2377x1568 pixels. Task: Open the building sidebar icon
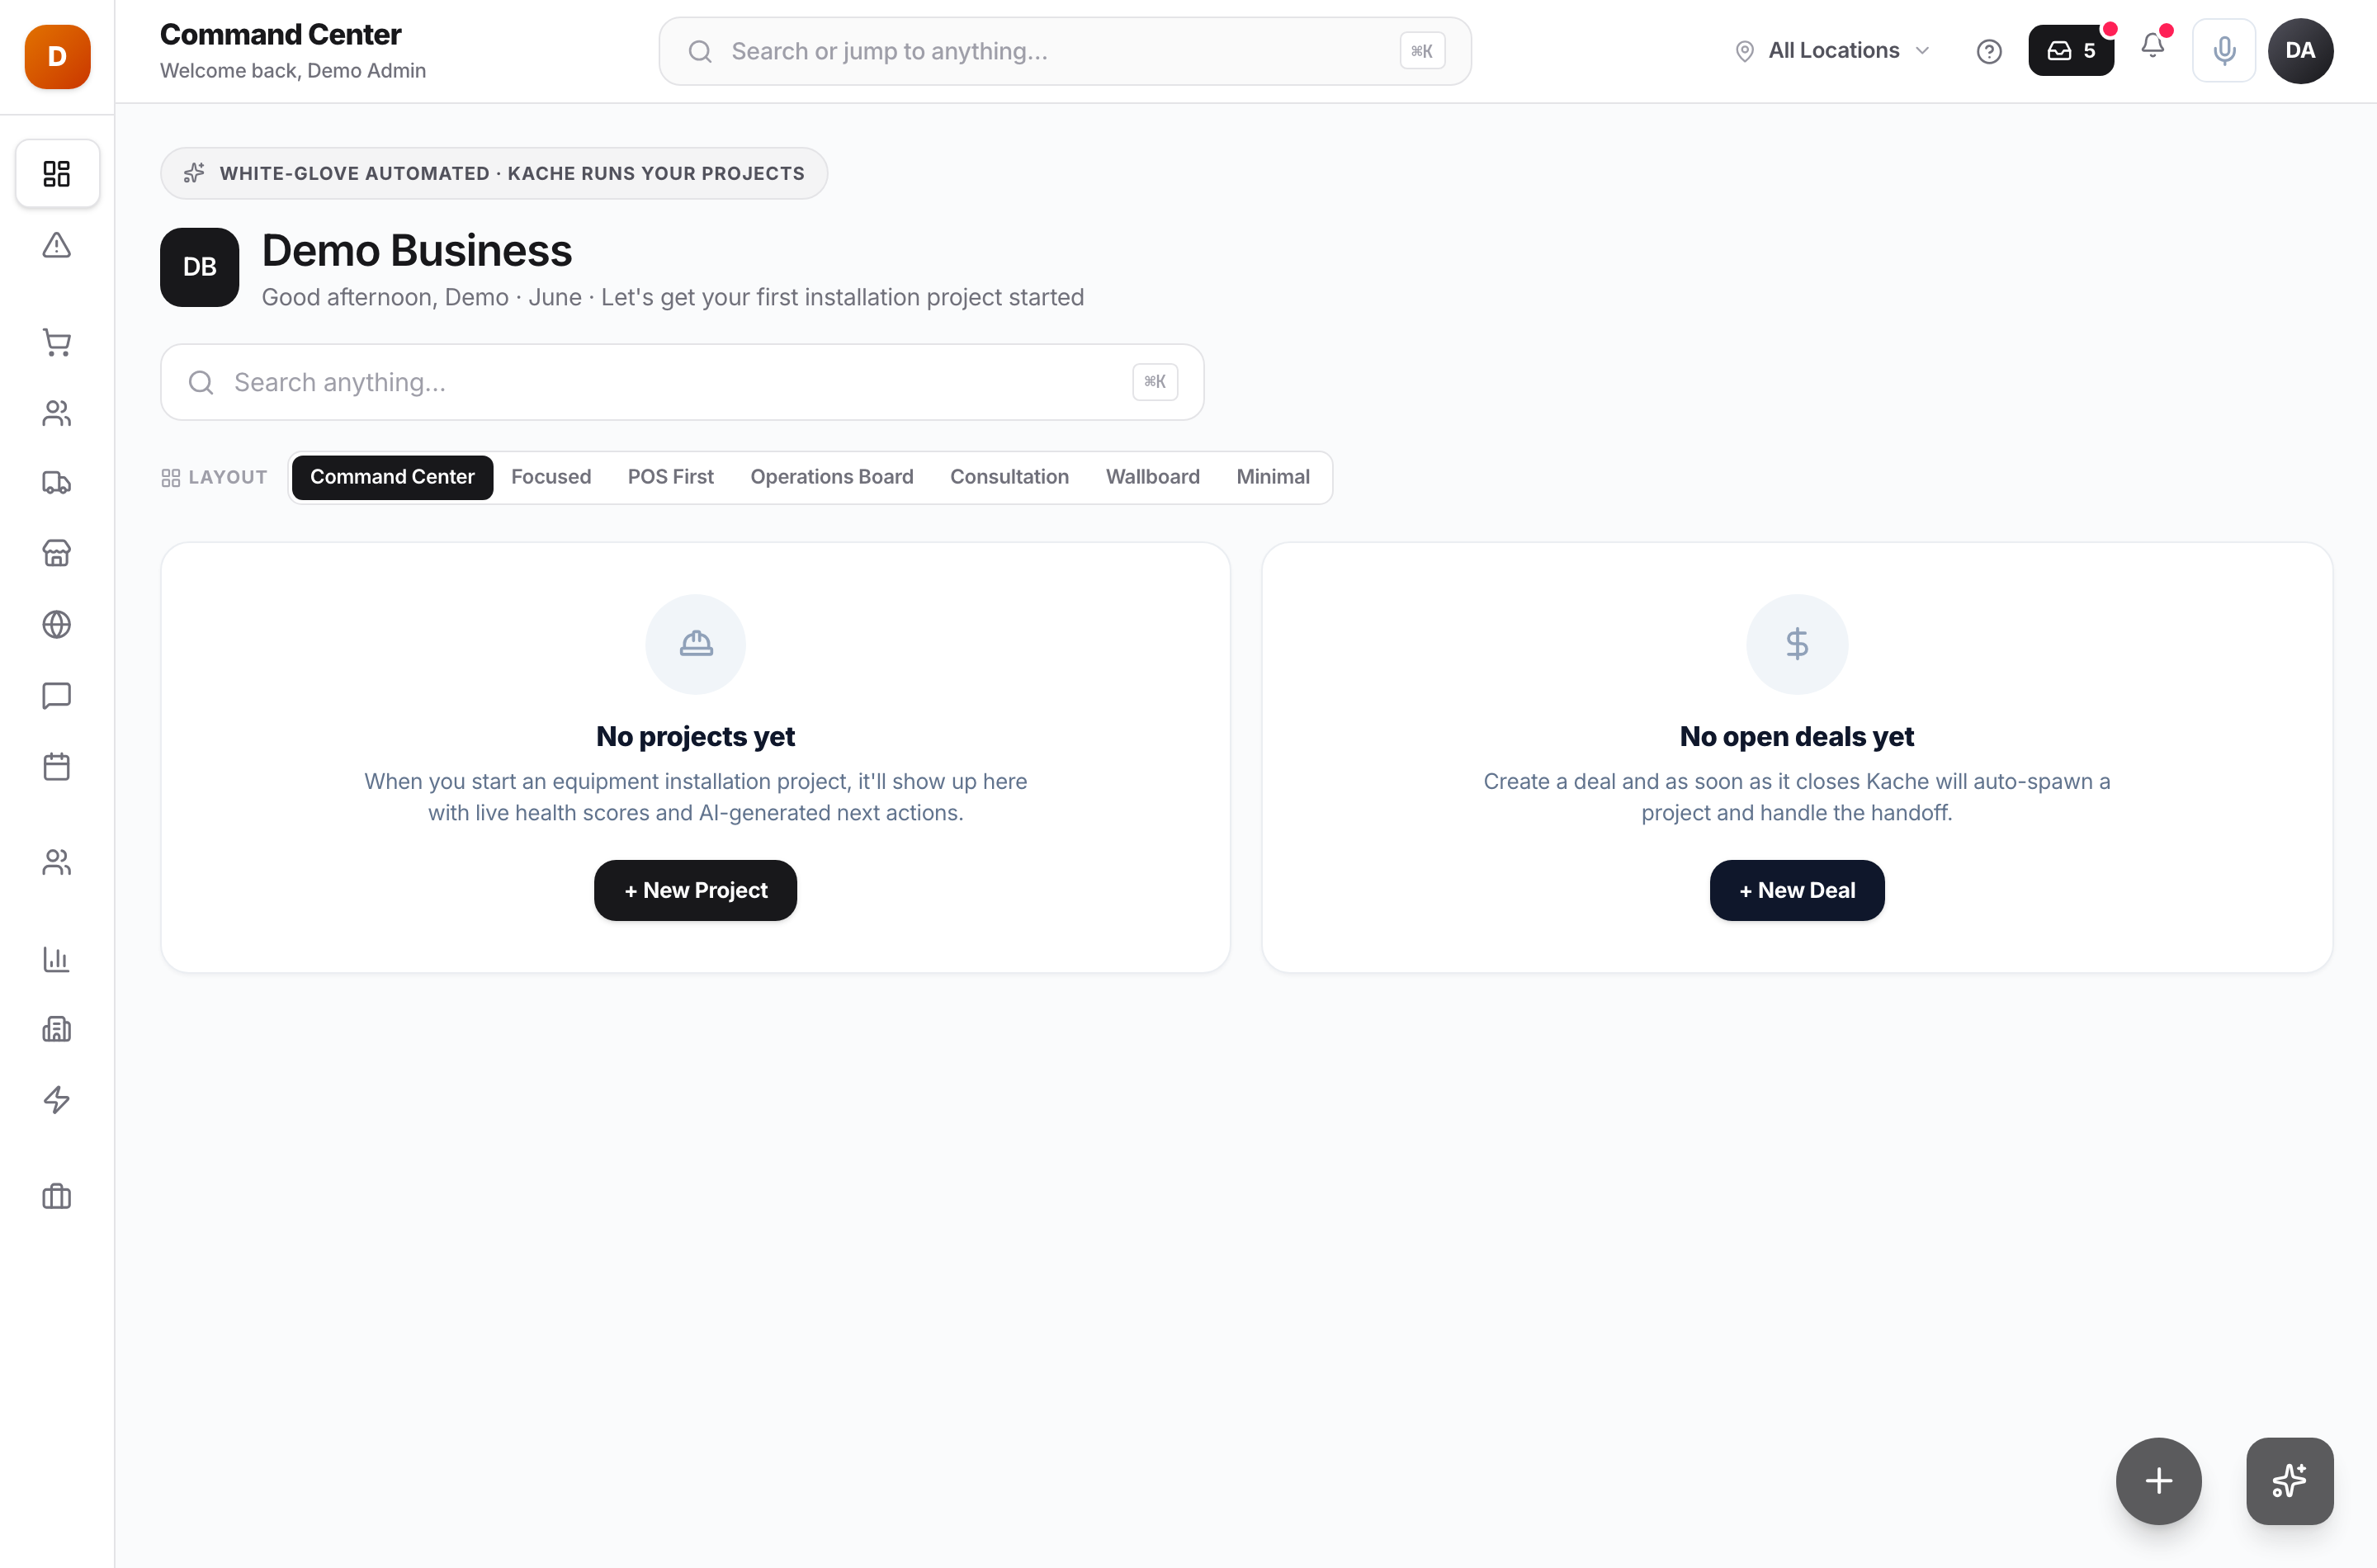tap(57, 1029)
